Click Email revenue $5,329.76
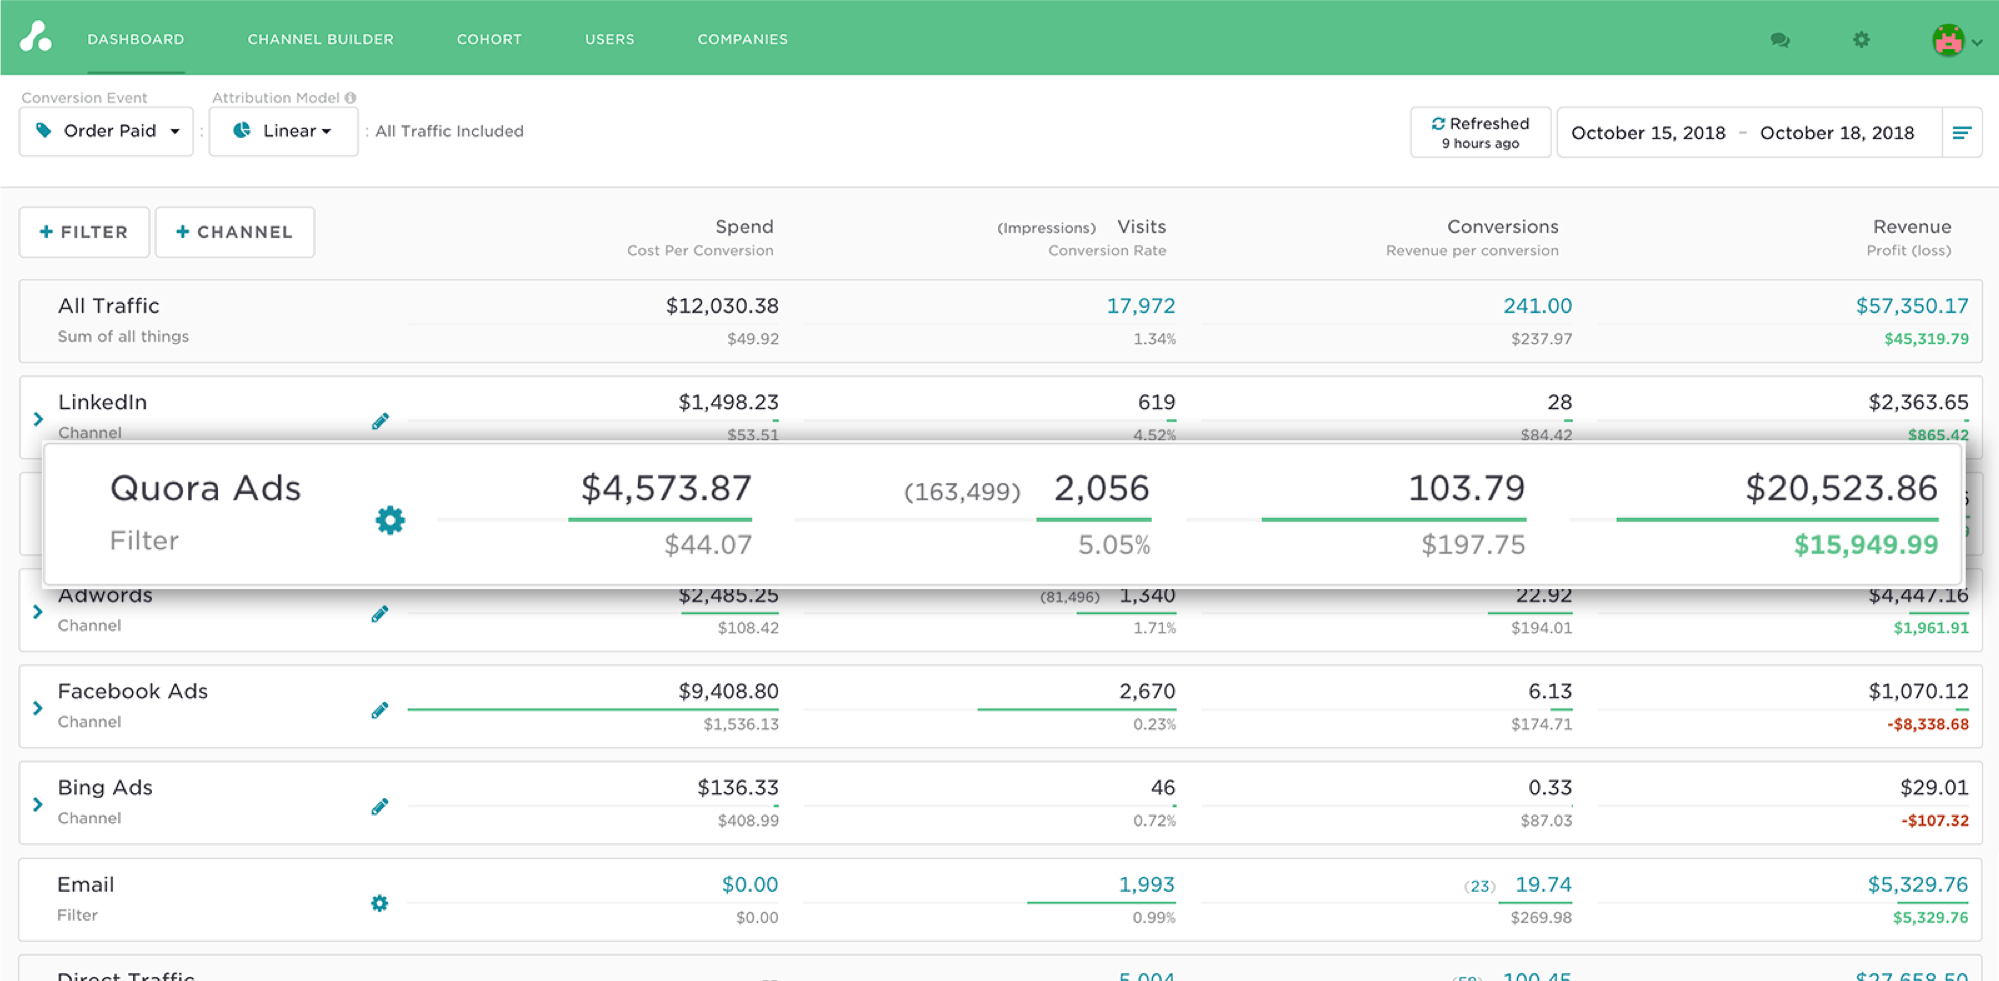This screenshot has width=1999, height=981. pyautogui.click(x=1918, y=885)
